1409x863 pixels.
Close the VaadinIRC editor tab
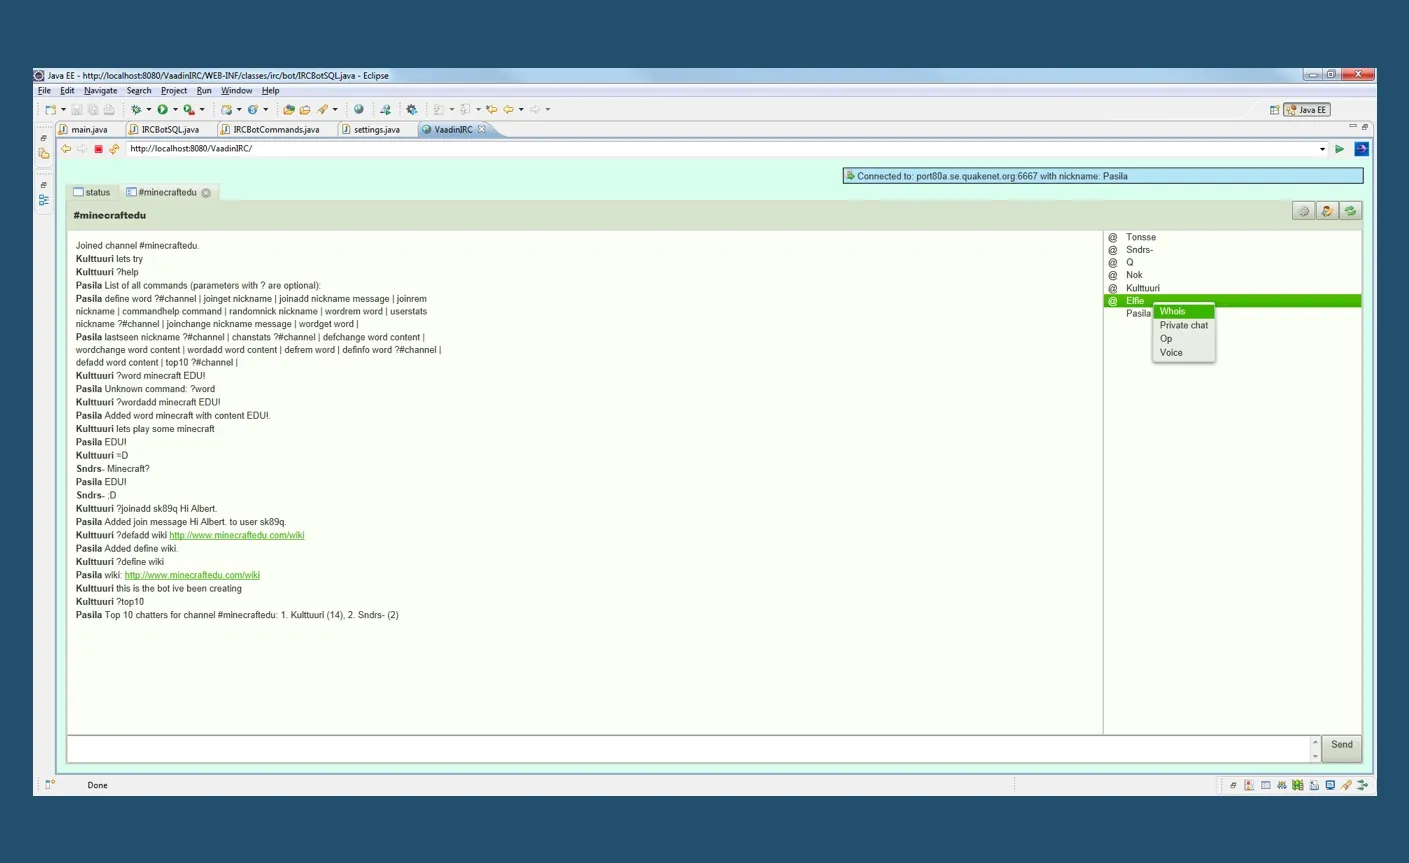pos(481,129)
